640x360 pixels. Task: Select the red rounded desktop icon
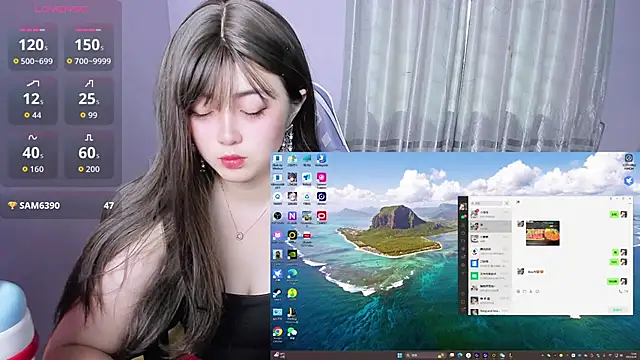click(322, 216)
